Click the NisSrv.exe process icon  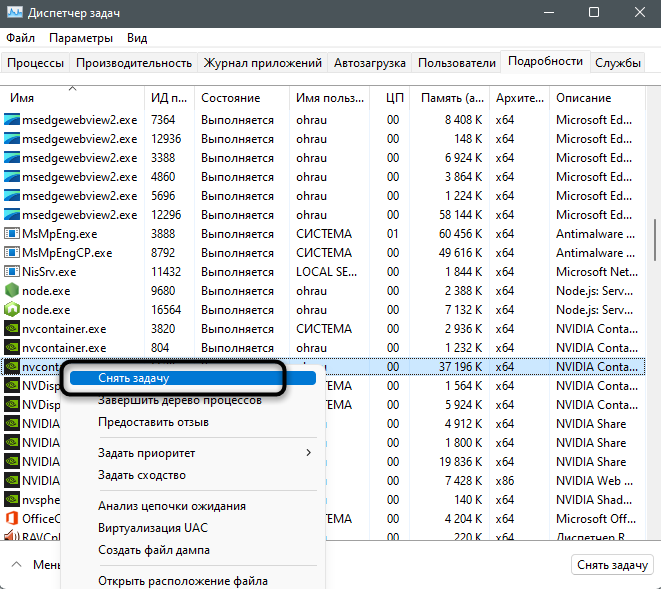click(12, 272)
